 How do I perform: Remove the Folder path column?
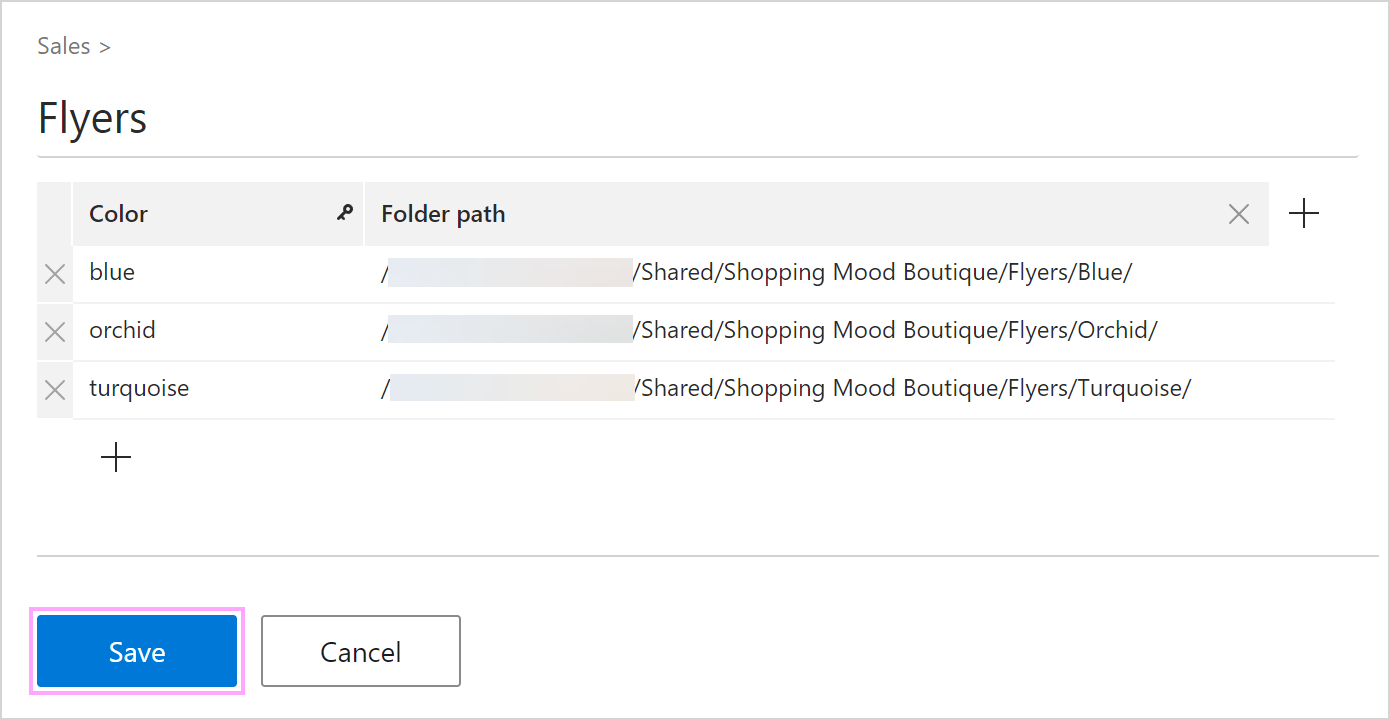pos(1238,214)
